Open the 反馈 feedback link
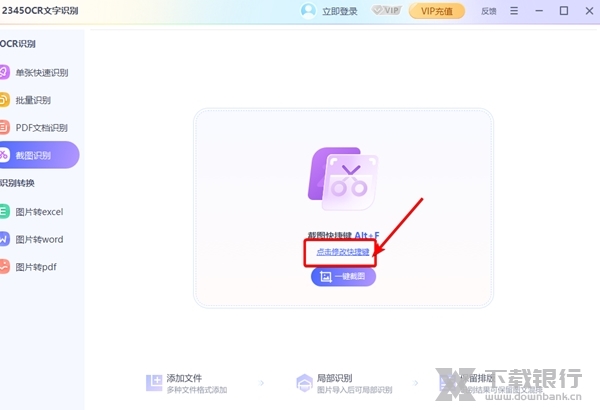Screen dimensions: 600x410 point(489,11)
